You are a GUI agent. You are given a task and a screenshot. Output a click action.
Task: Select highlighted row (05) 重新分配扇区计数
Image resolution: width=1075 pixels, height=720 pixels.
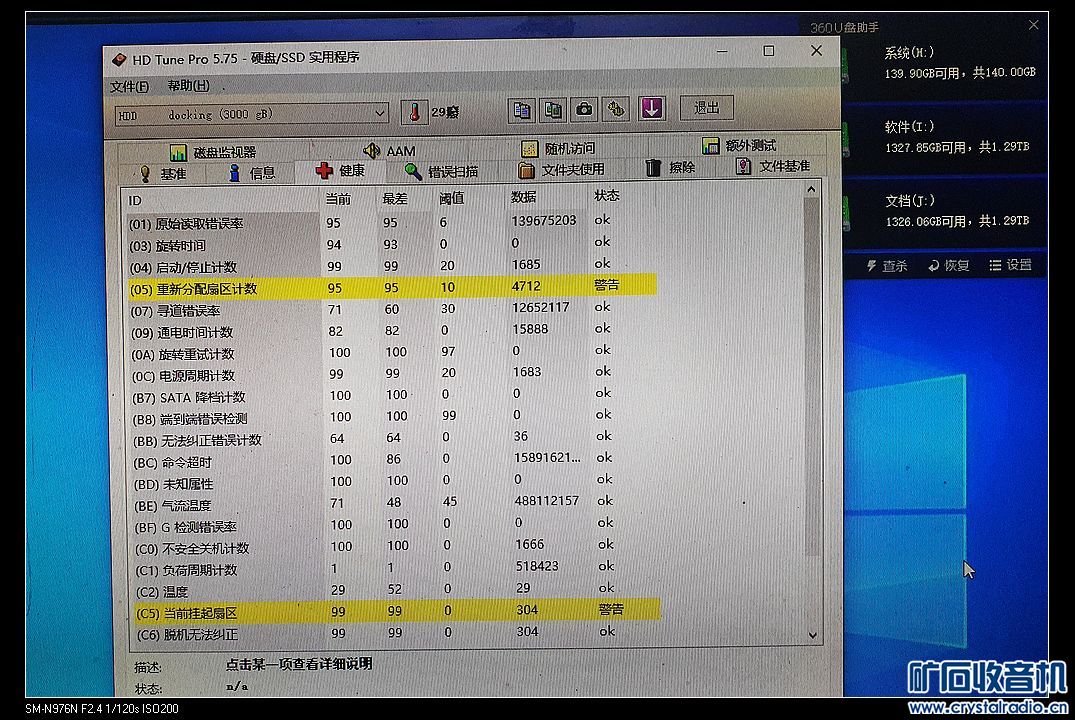coord(392,287)
